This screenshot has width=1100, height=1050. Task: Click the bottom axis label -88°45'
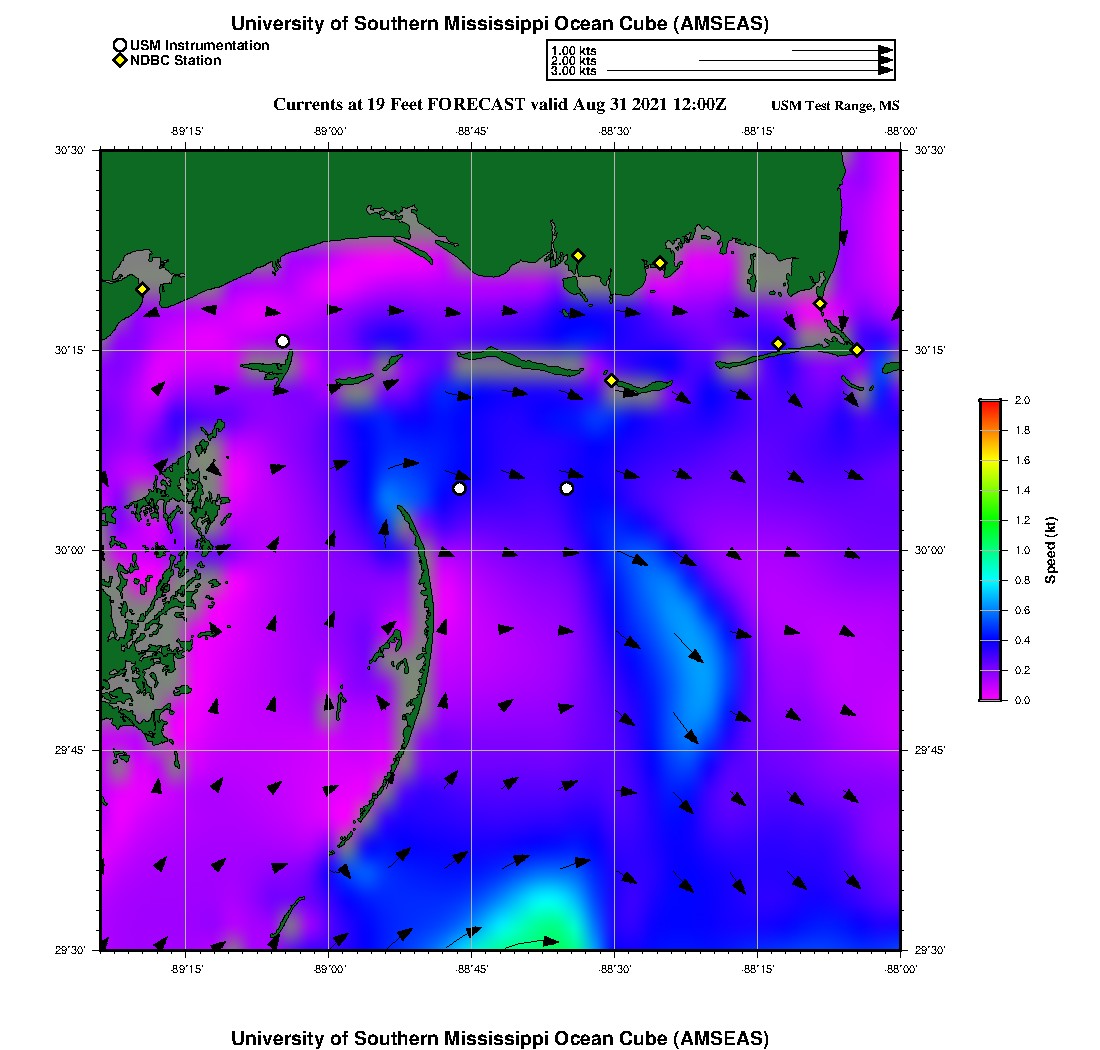472,969
